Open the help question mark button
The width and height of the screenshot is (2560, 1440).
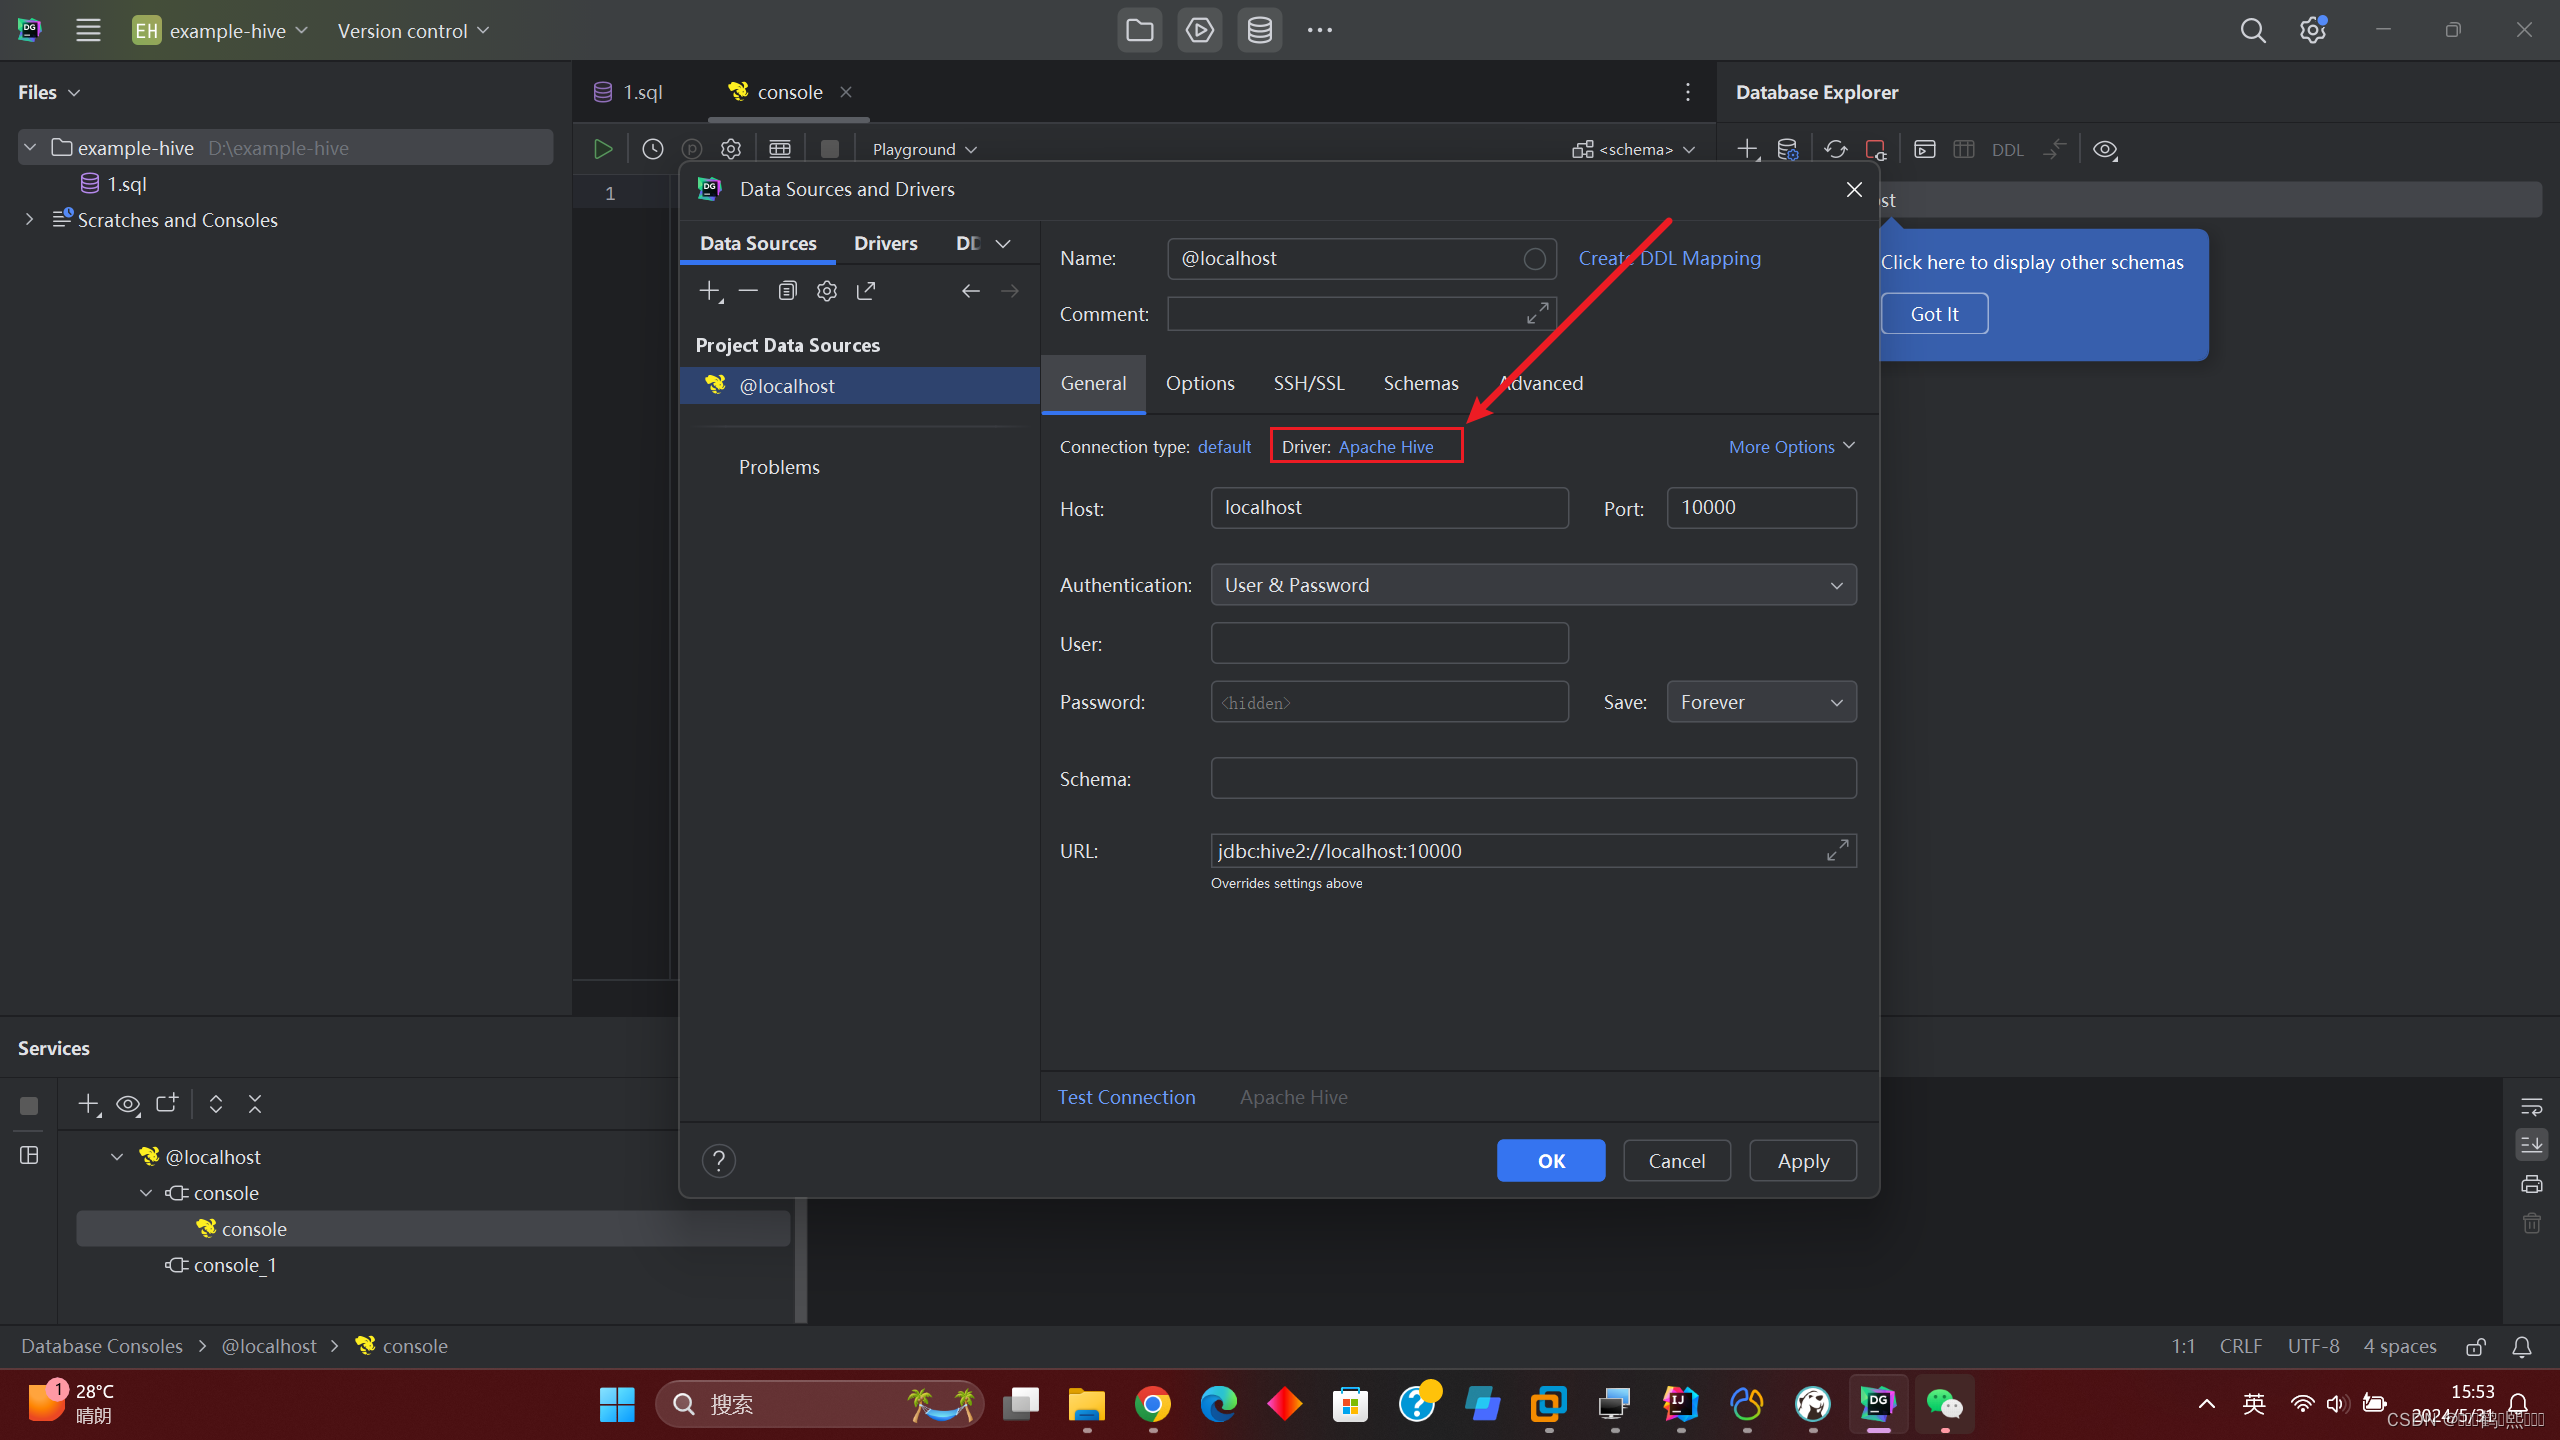click(718, 1161)
